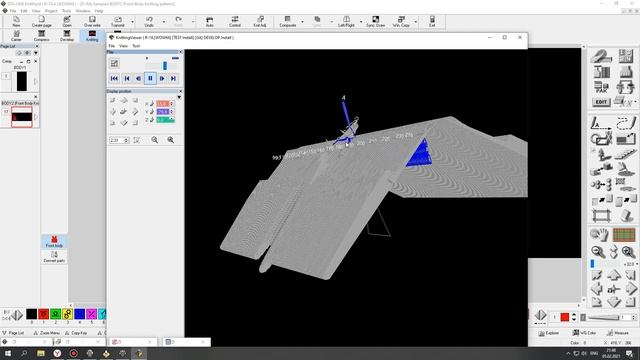
Task: Click the zoom out magnifier in right palette
Action: point(598,252)
